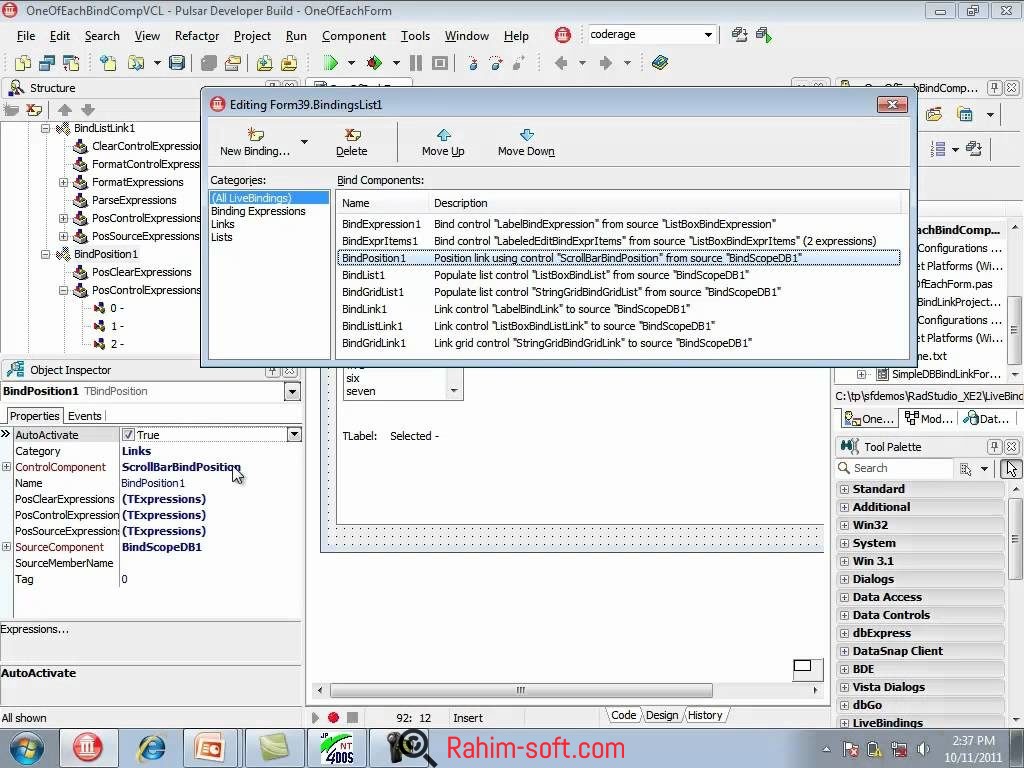Switch to the History tab
The height and width of the screenshot is (768, 1024).
[x=705, y=715]
